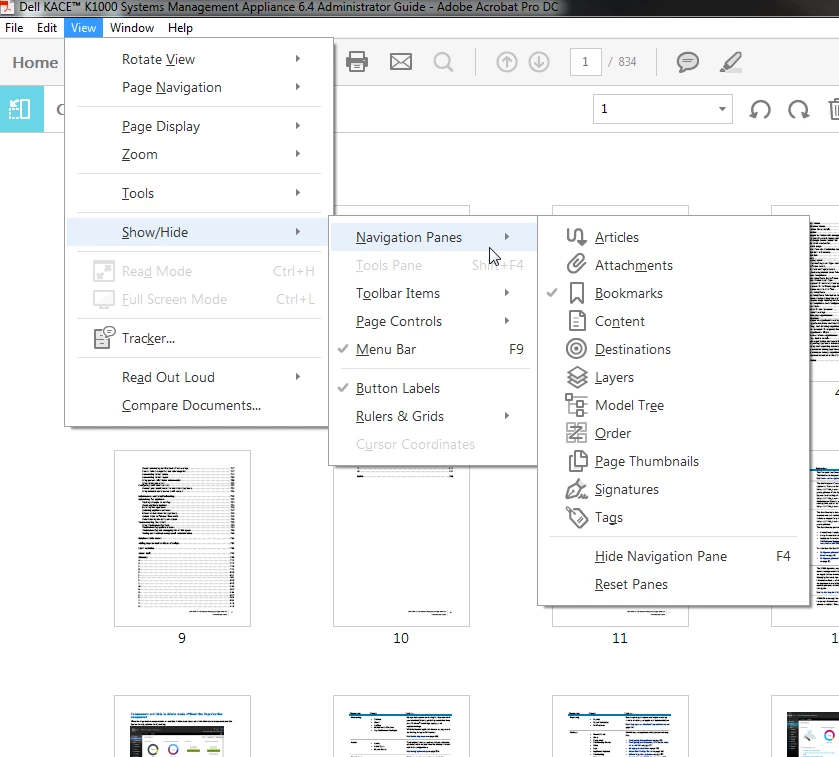Rotate pages counterclockwise
The height and width of the screenshot is (757, 839).
(x=760, y=109)
